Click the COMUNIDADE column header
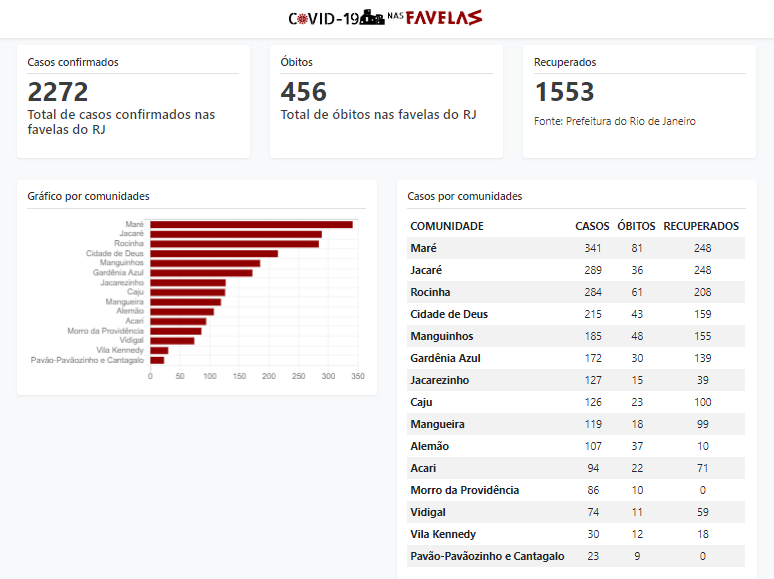This screenshot has width=774, height=579. pyautogui.click(x=447, y=226)
